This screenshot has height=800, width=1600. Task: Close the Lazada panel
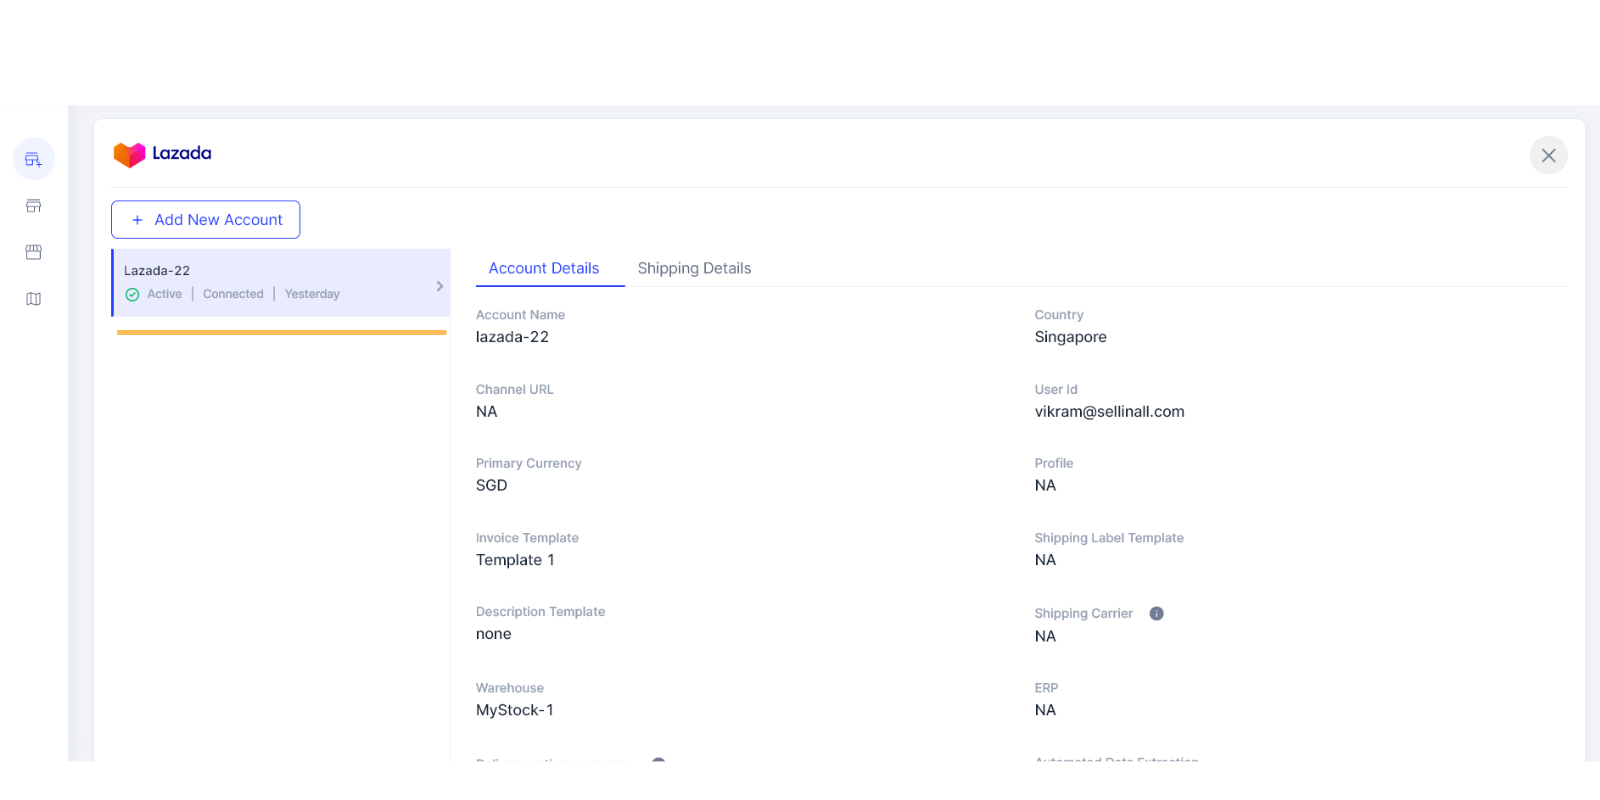[x=1548, y=155]
